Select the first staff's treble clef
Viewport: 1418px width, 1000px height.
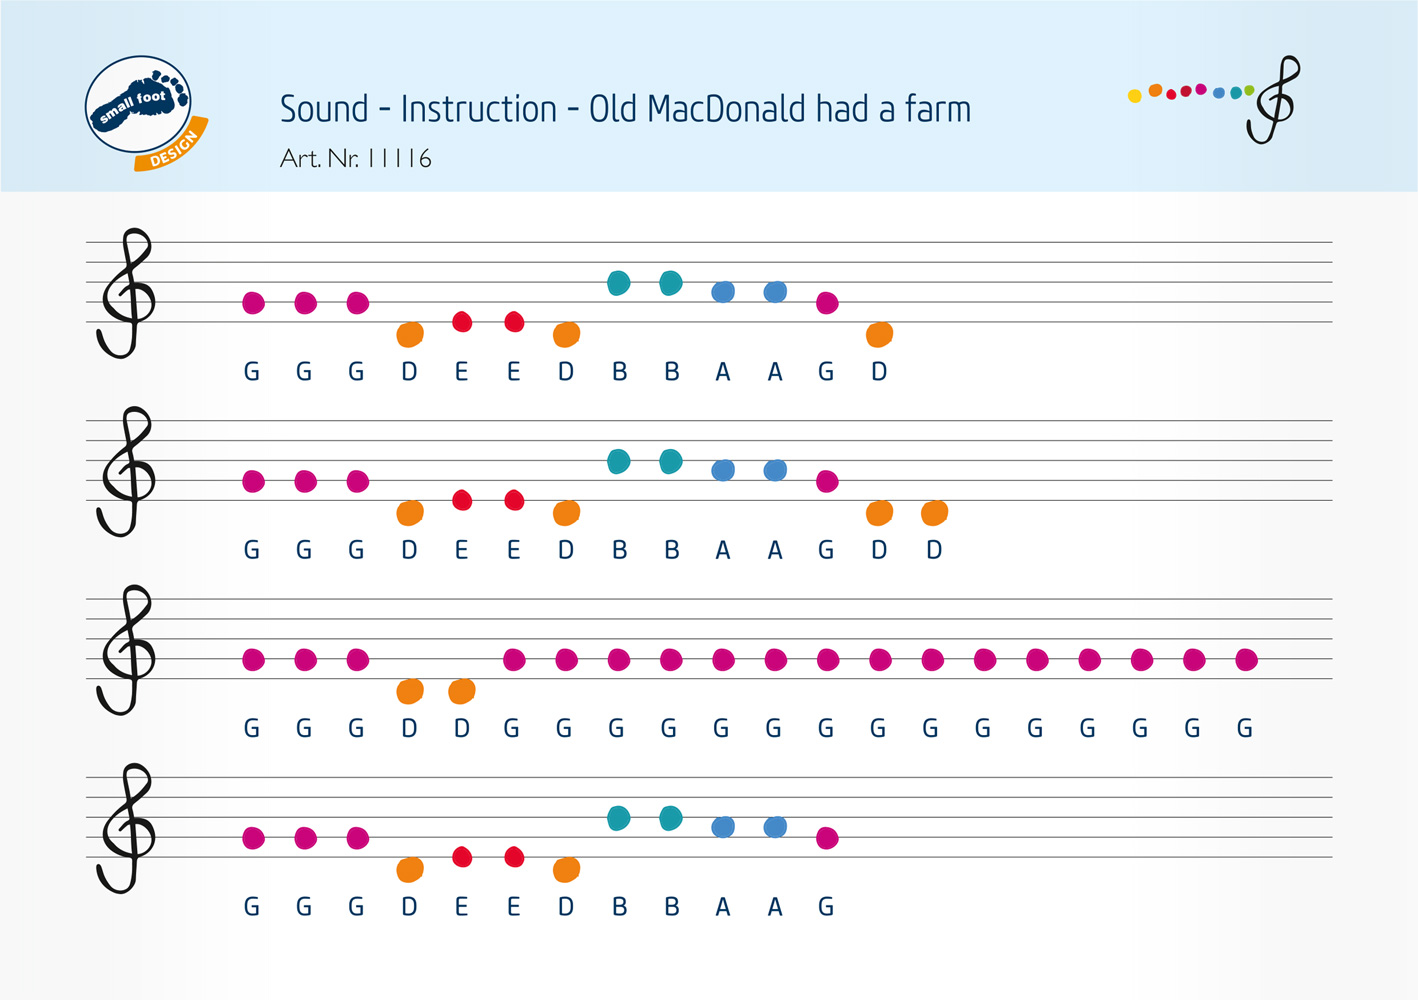126,294
